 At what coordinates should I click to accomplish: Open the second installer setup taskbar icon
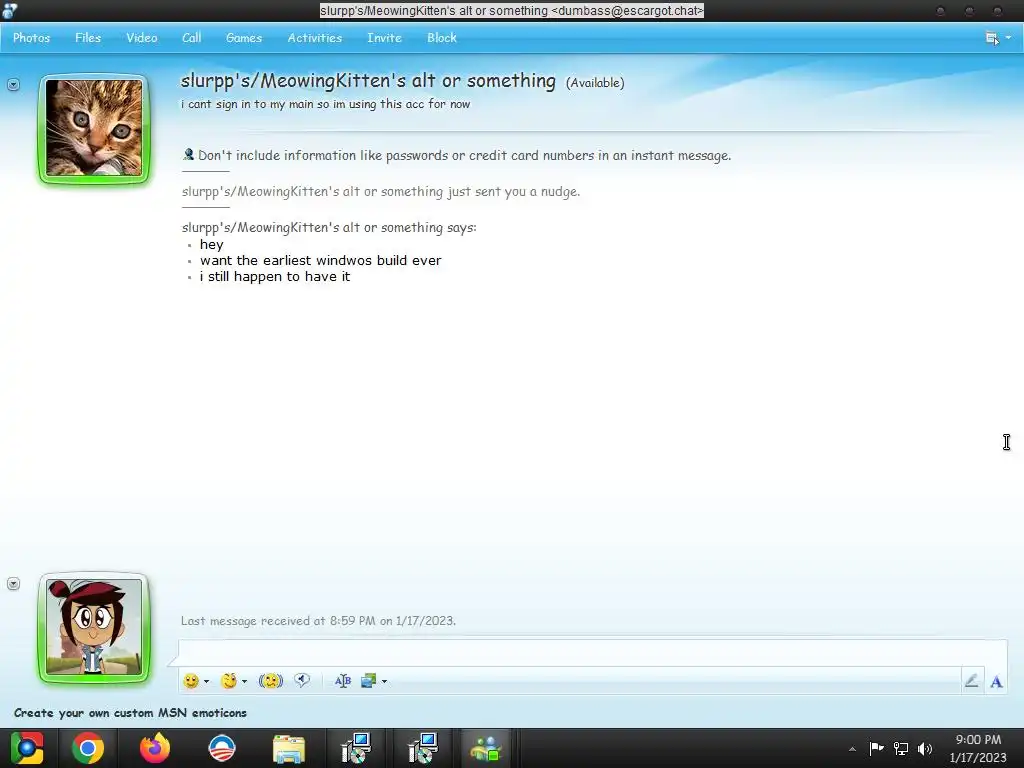tap(423, 748)
